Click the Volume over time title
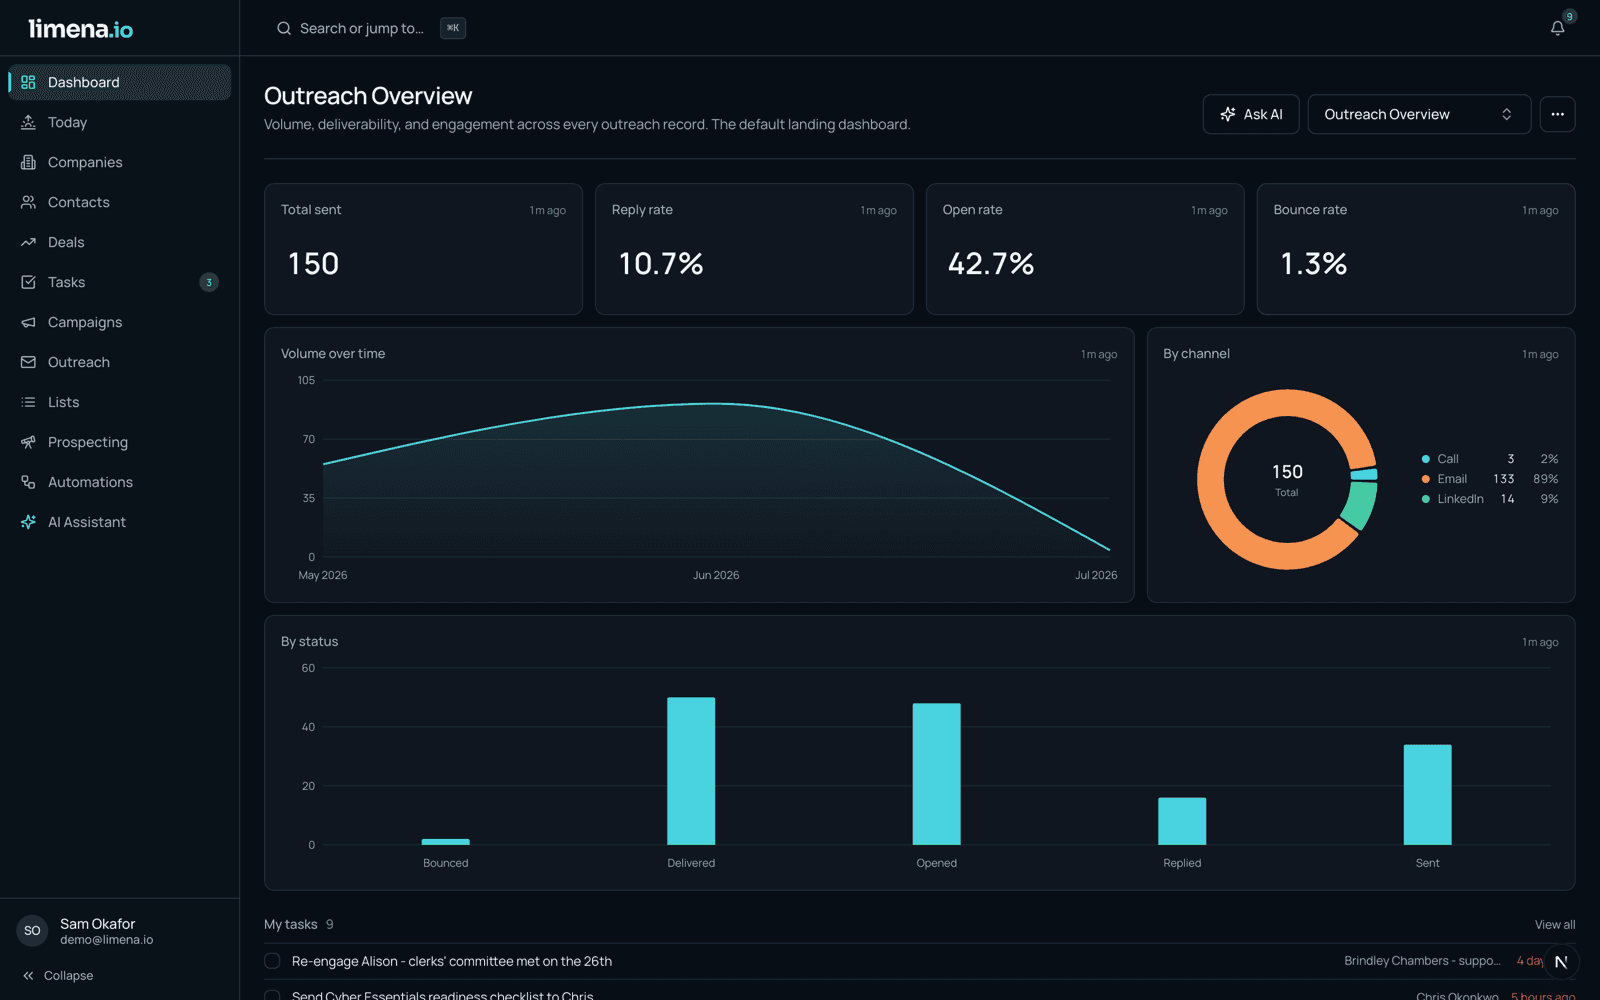The width and height of the screenshot is (1600, 1000). click(x=333, y=354)
